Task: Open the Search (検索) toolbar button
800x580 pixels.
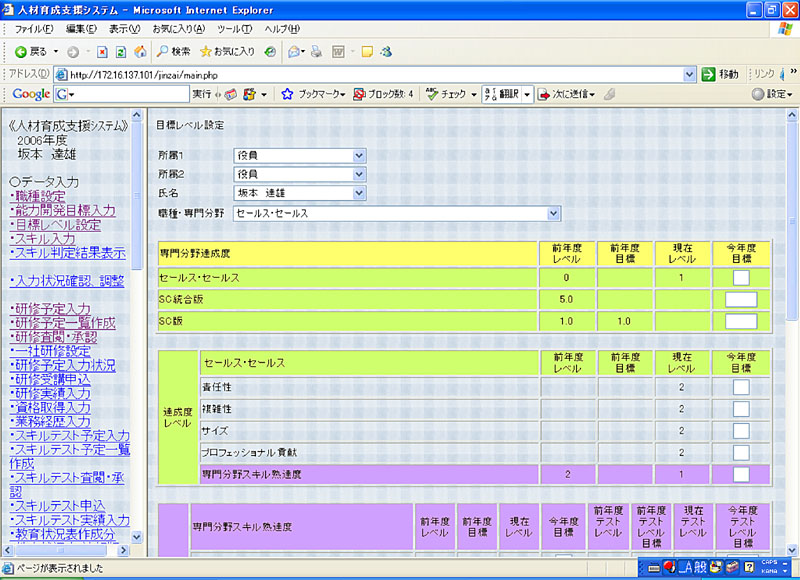Action: coord(173,51)
